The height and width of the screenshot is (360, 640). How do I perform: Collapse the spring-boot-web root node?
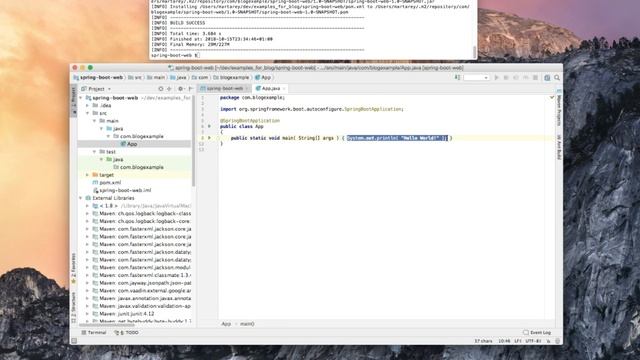tap(81, 98)
